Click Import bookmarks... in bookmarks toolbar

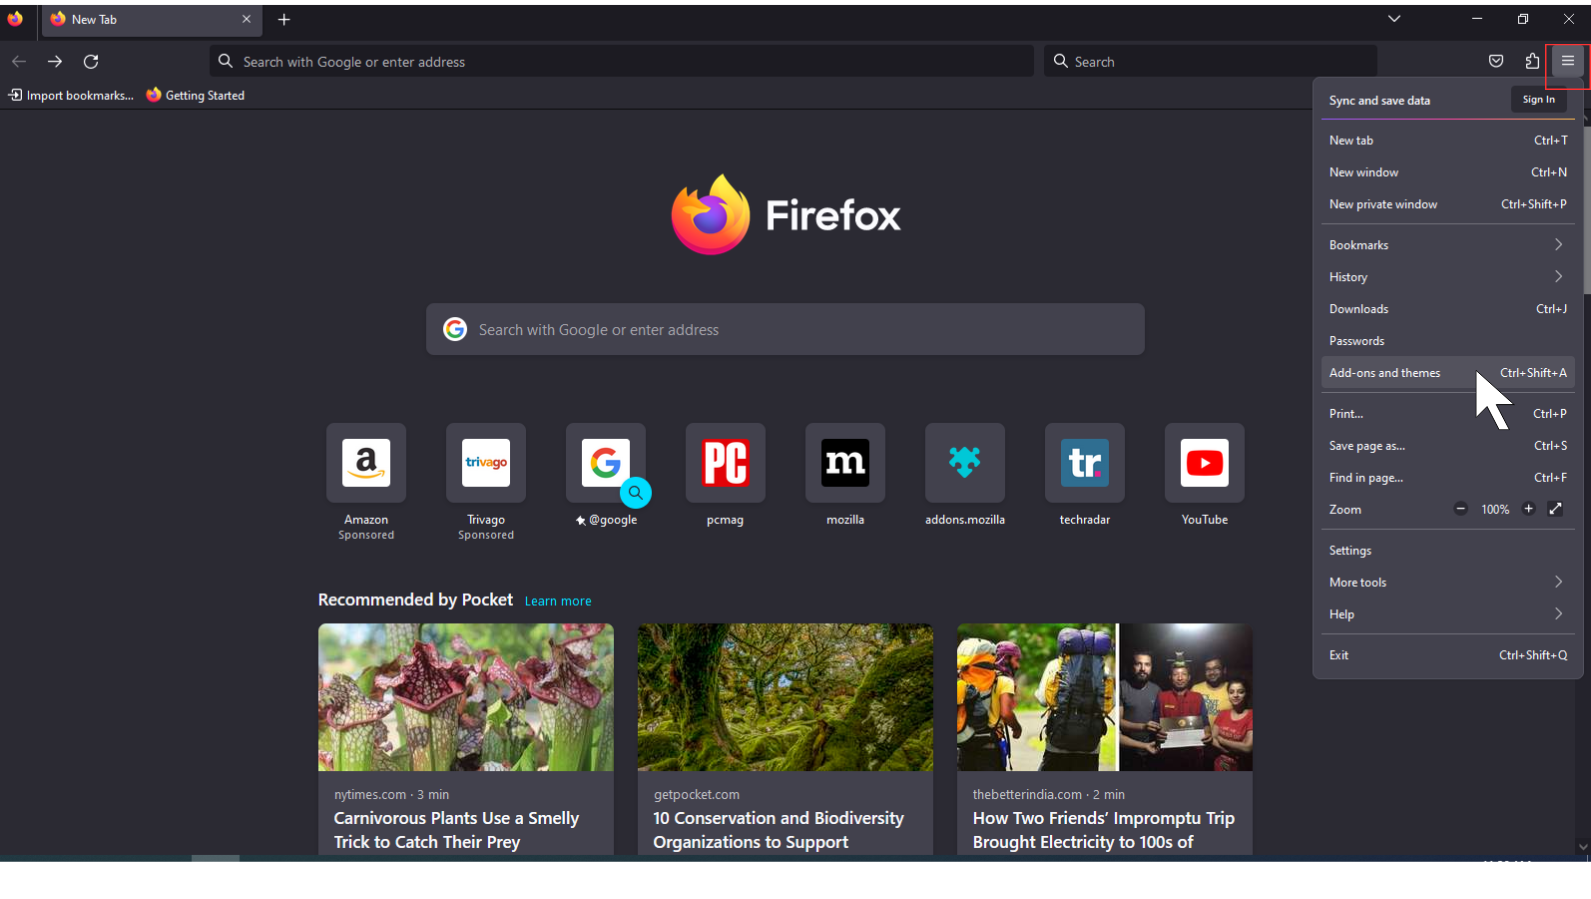point(71,95)
